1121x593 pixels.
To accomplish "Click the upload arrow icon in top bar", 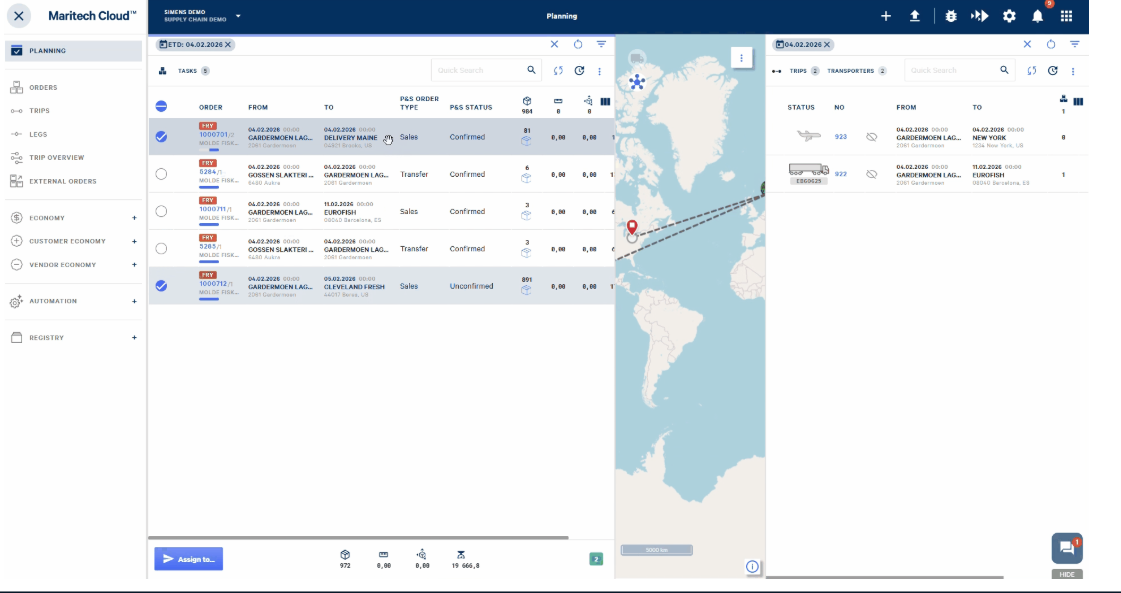I will (914, 16).
